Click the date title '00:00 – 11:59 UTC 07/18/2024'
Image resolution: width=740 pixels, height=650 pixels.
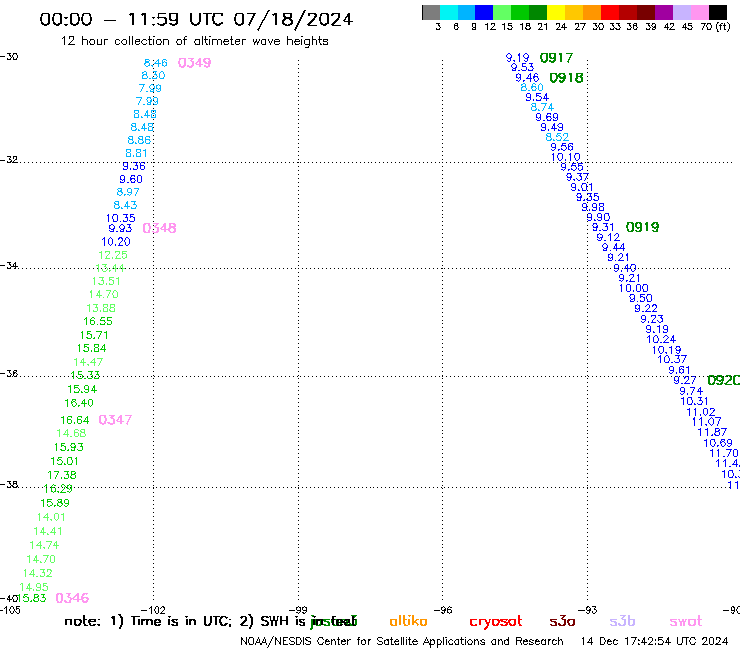coord(196,19)
